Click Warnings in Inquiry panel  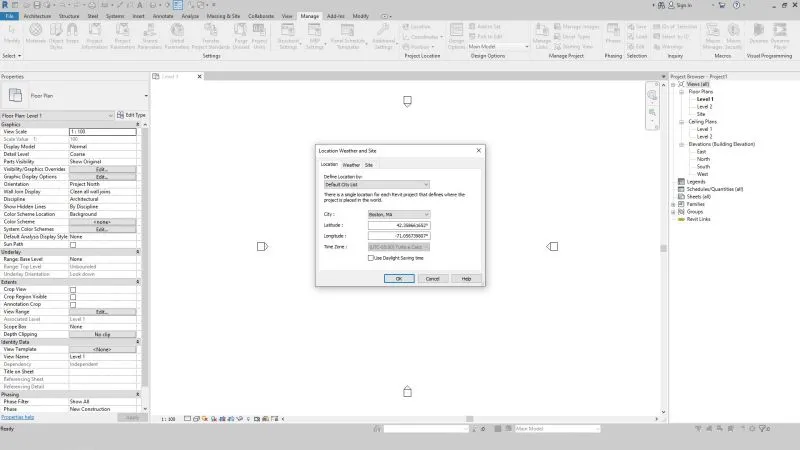(668, 46)
